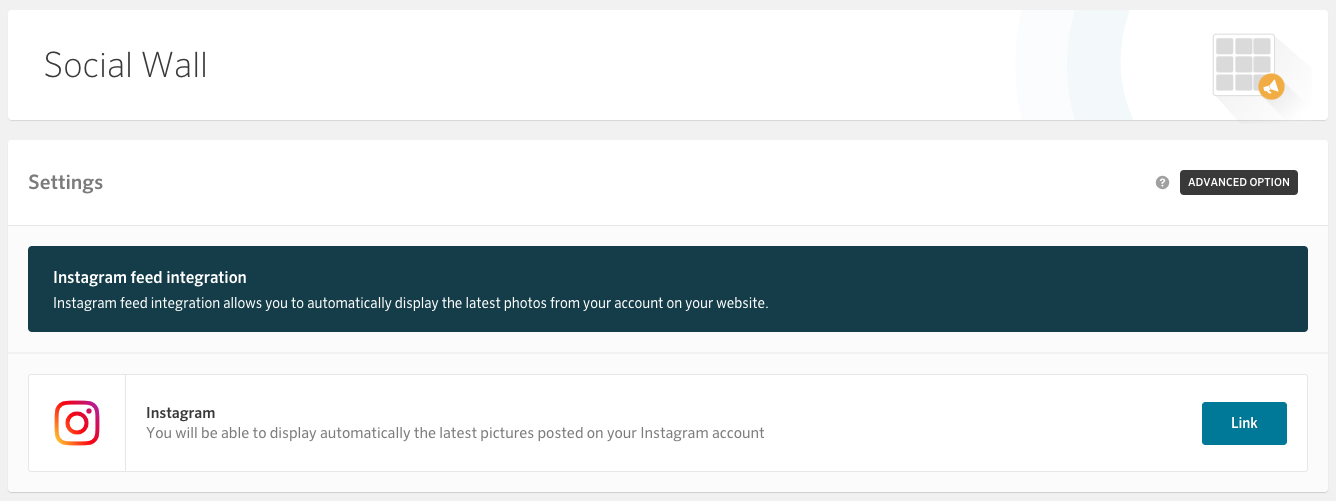
Task: Click the Settings section heading
Action: pyautogui.click(x=66, y=183)
